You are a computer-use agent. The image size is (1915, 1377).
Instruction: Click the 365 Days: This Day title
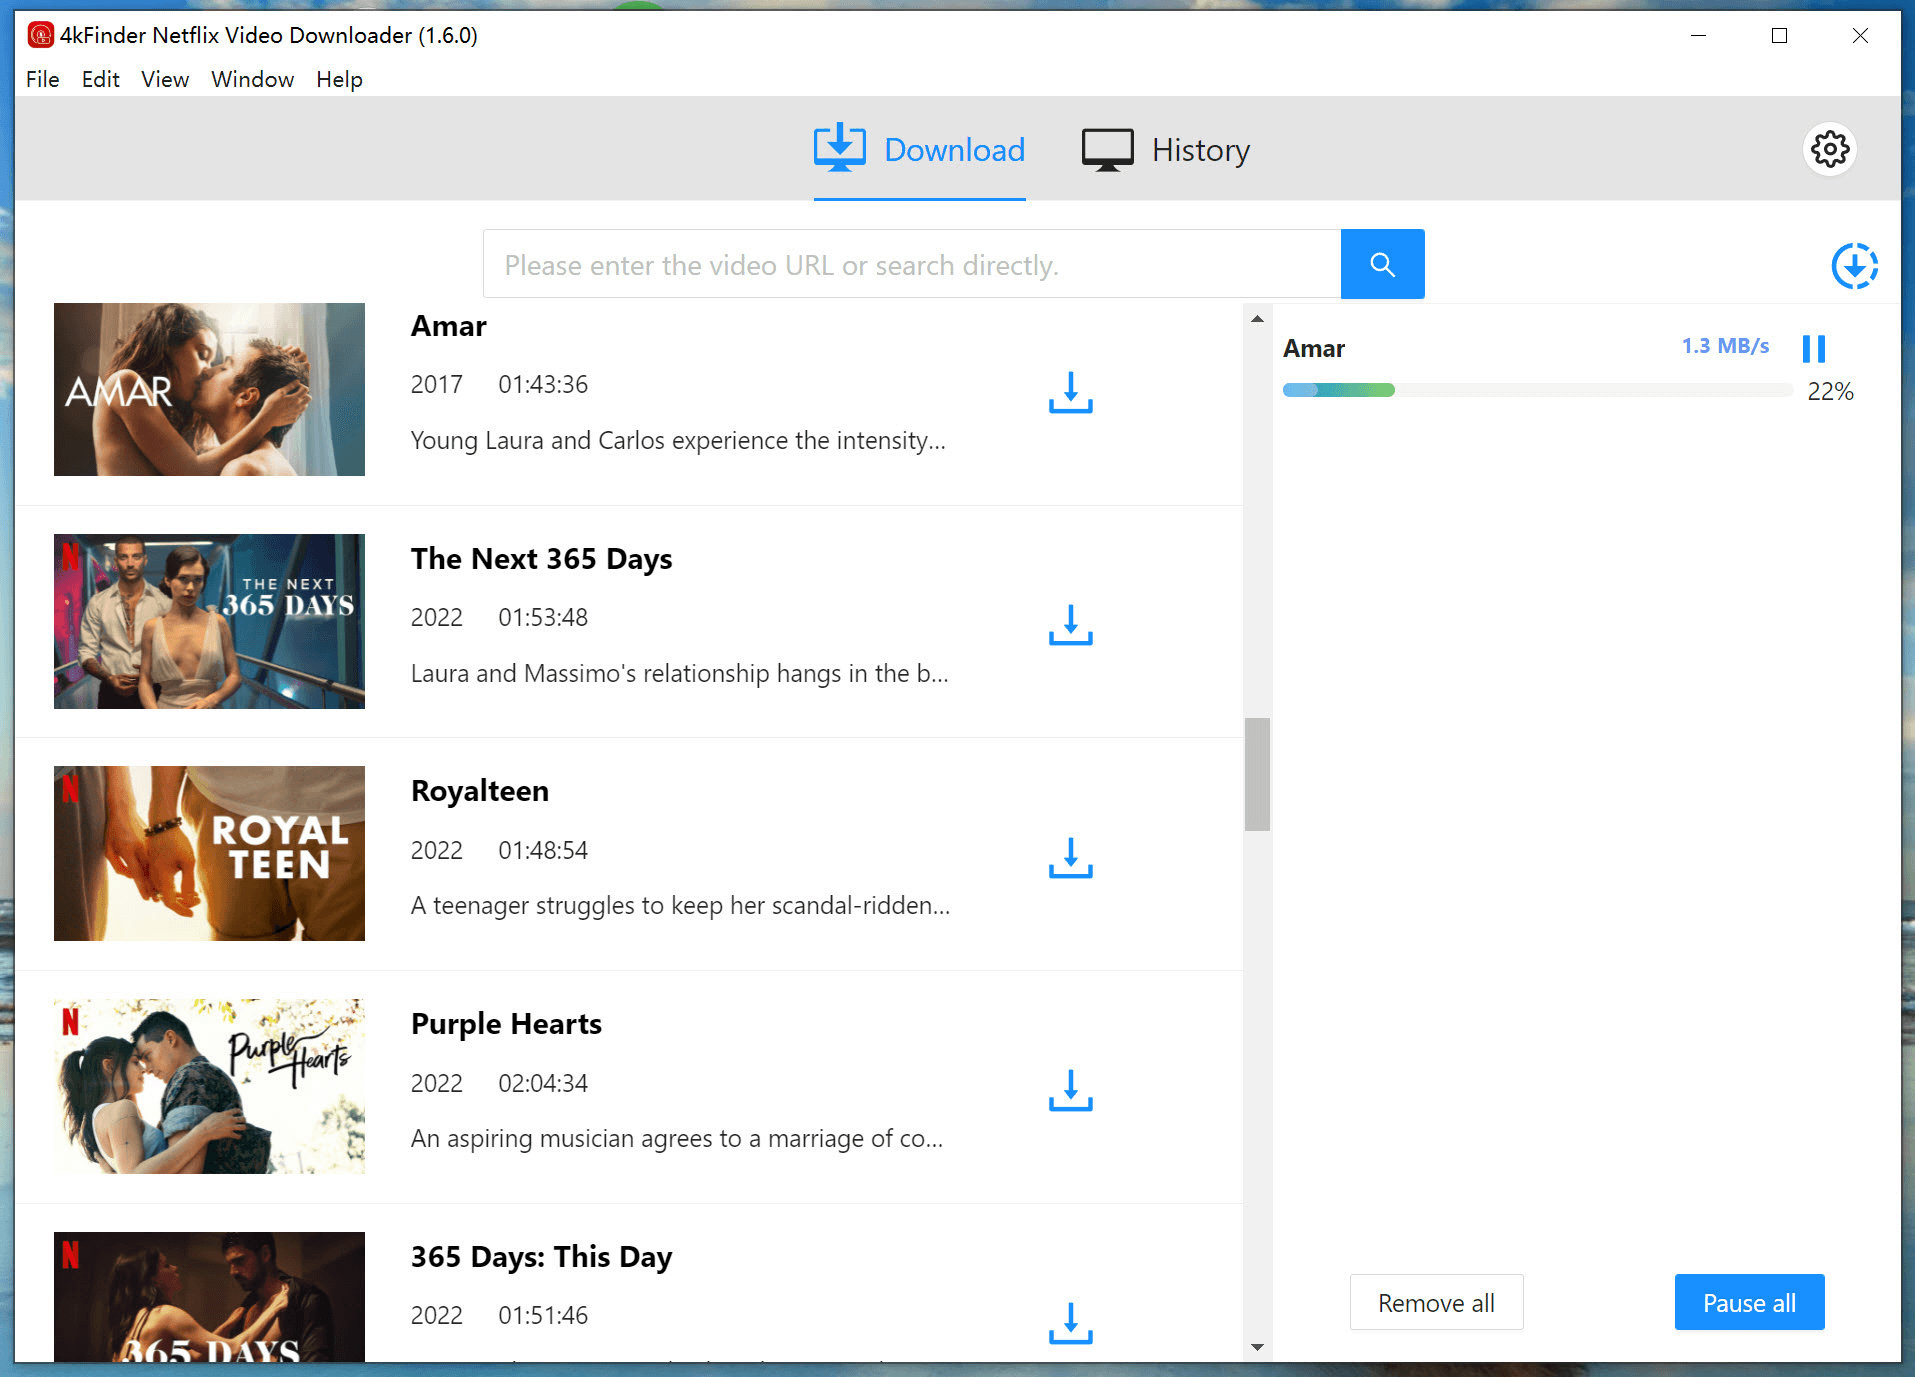pos(541,1257)
